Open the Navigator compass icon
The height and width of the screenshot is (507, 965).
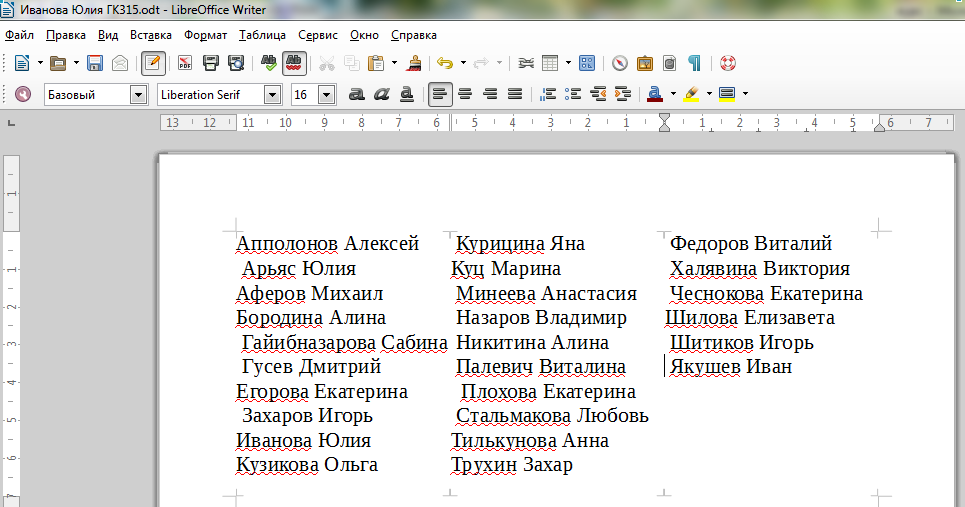(620, 63)
